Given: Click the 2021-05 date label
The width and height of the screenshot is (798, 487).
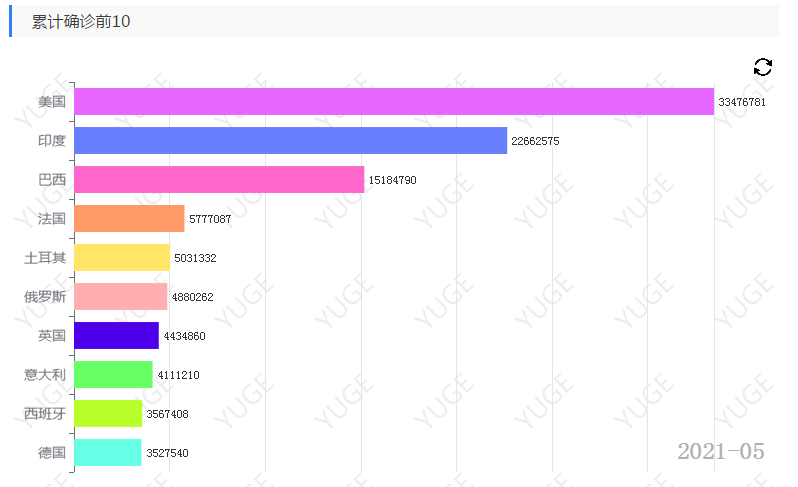Looking at the screenshot, I should [720, 451].
